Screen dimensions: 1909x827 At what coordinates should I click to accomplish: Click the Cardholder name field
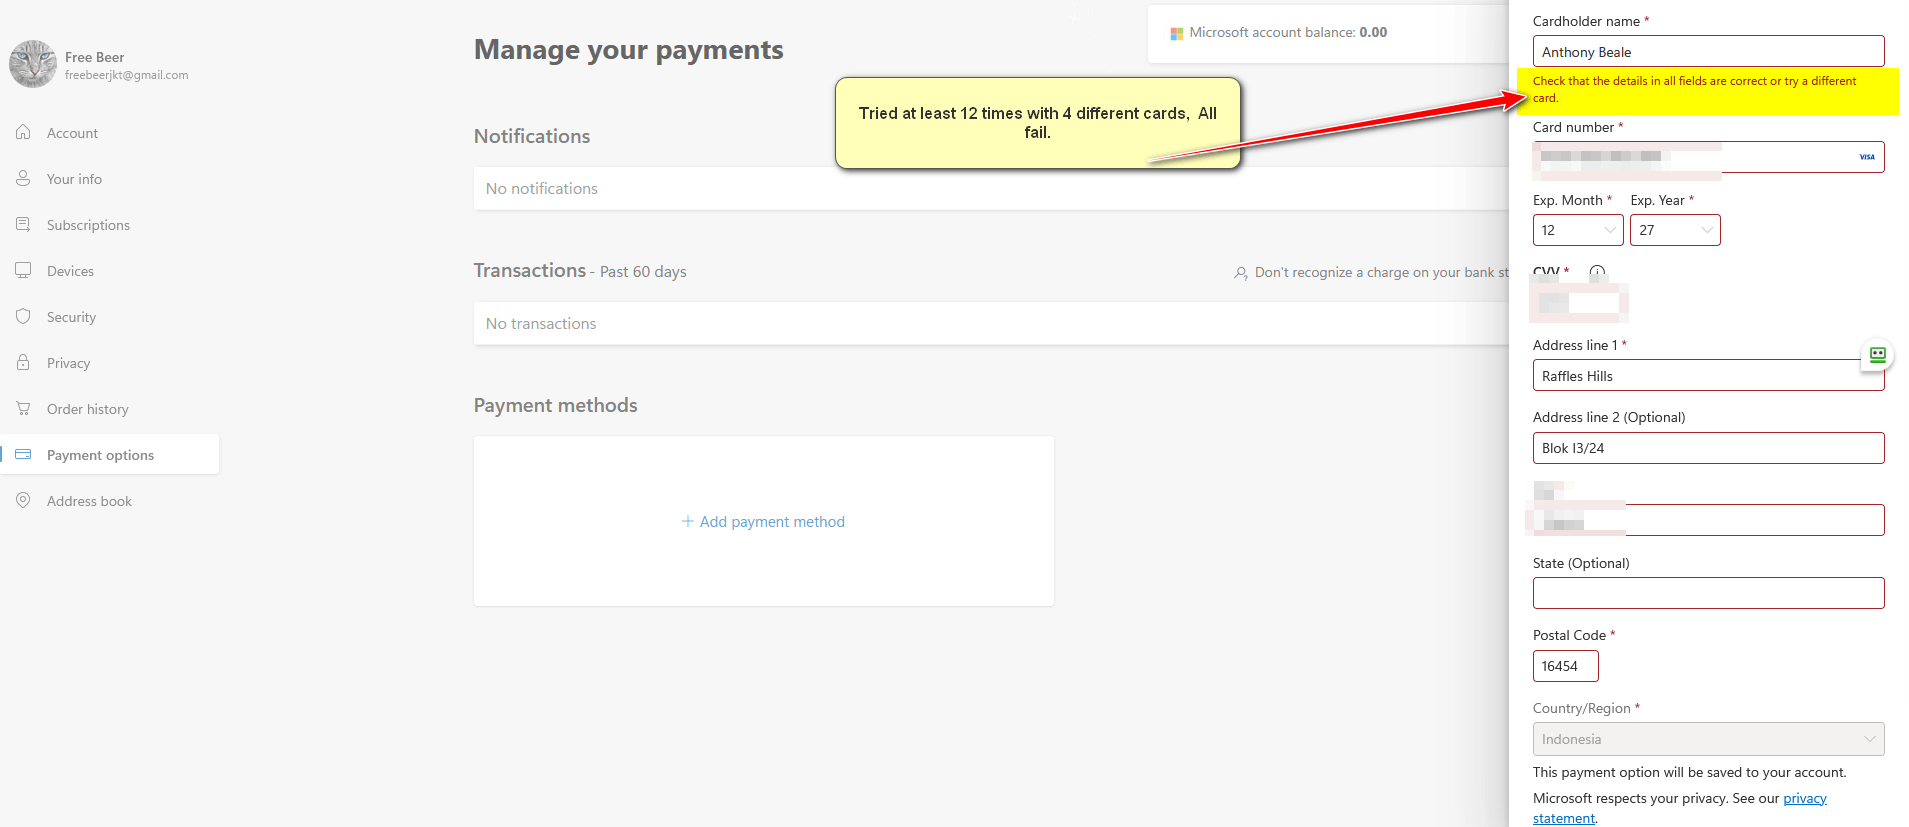point(1708,51)
